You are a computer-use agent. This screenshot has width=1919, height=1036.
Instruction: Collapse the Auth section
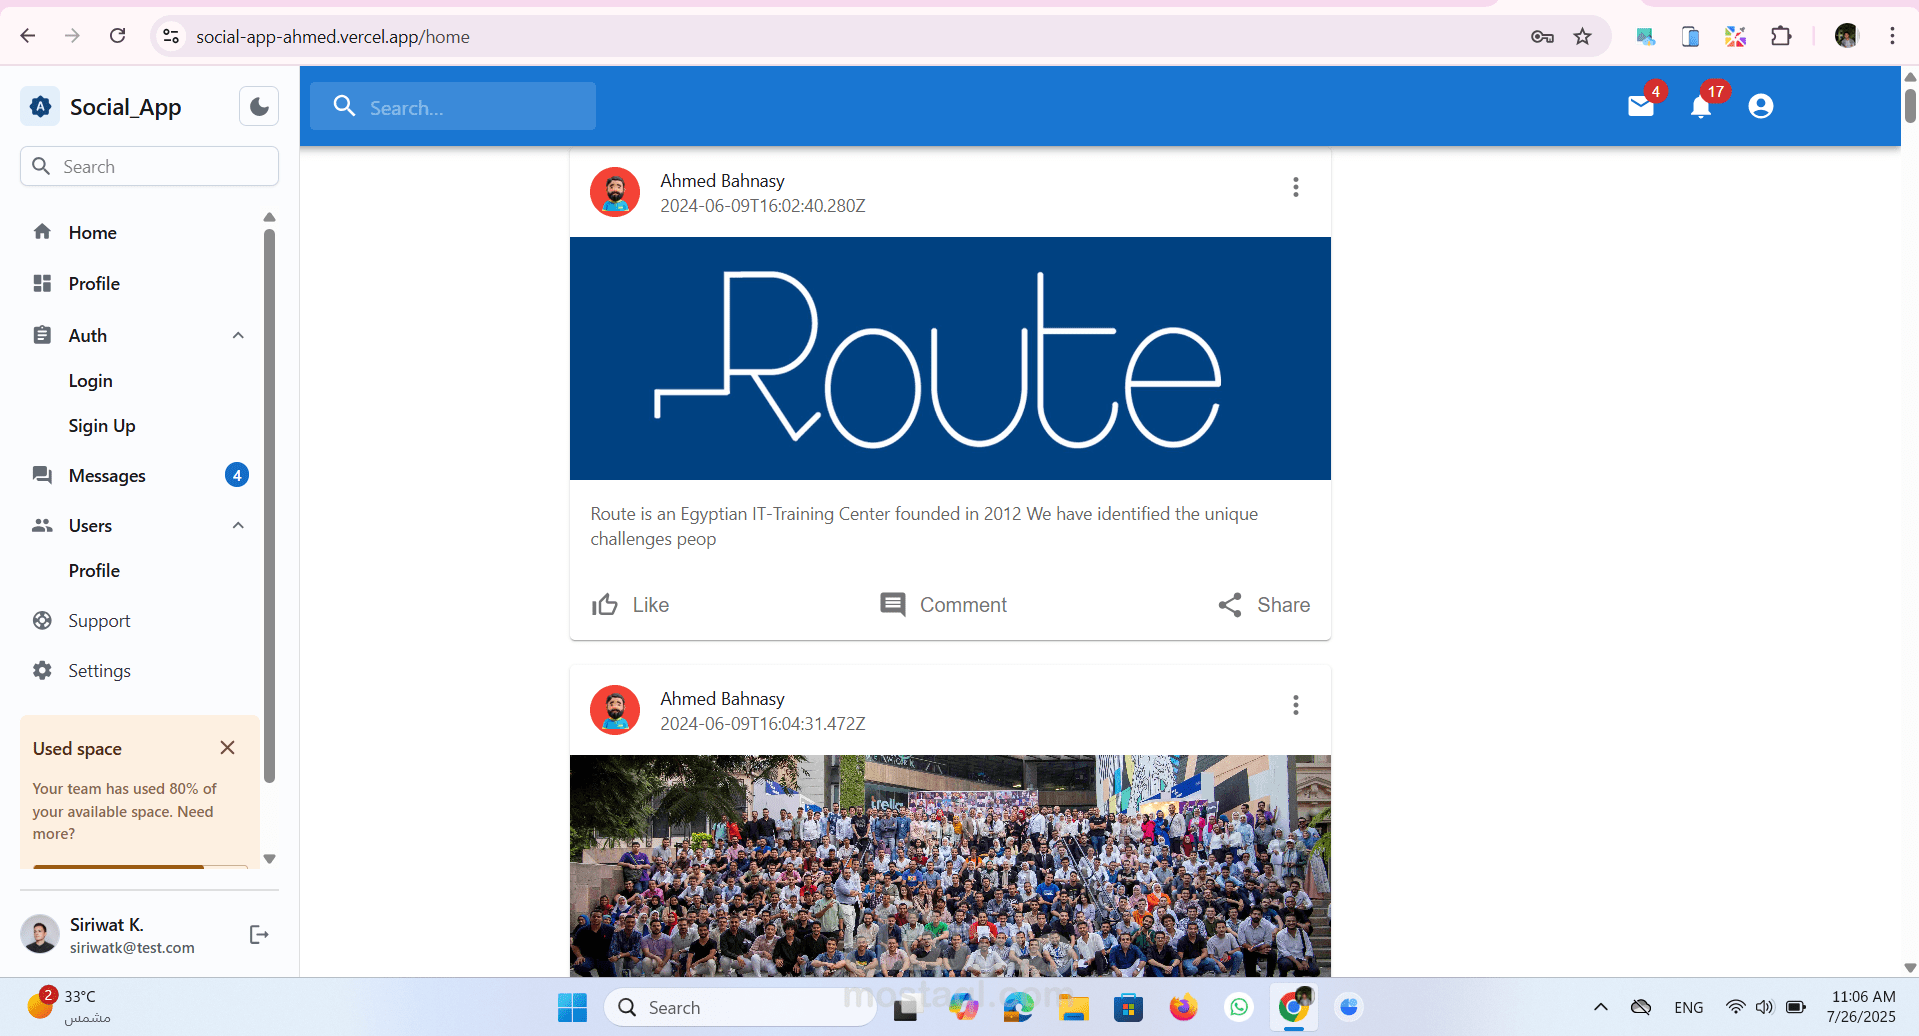pos(238,335)
